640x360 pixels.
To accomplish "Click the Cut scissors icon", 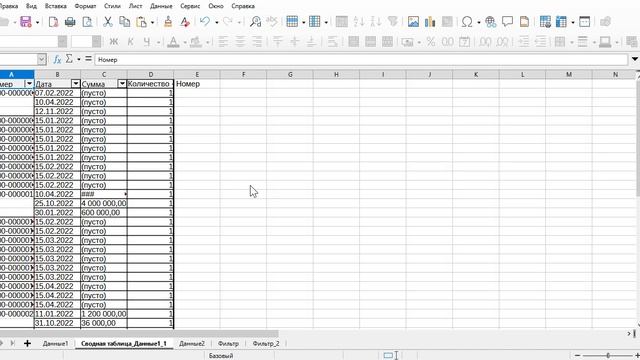I will 108,22.
